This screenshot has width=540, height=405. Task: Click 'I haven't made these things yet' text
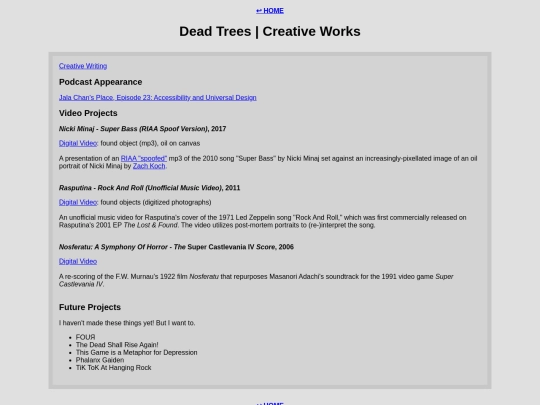pyautogui.click(x=127, y=323)
